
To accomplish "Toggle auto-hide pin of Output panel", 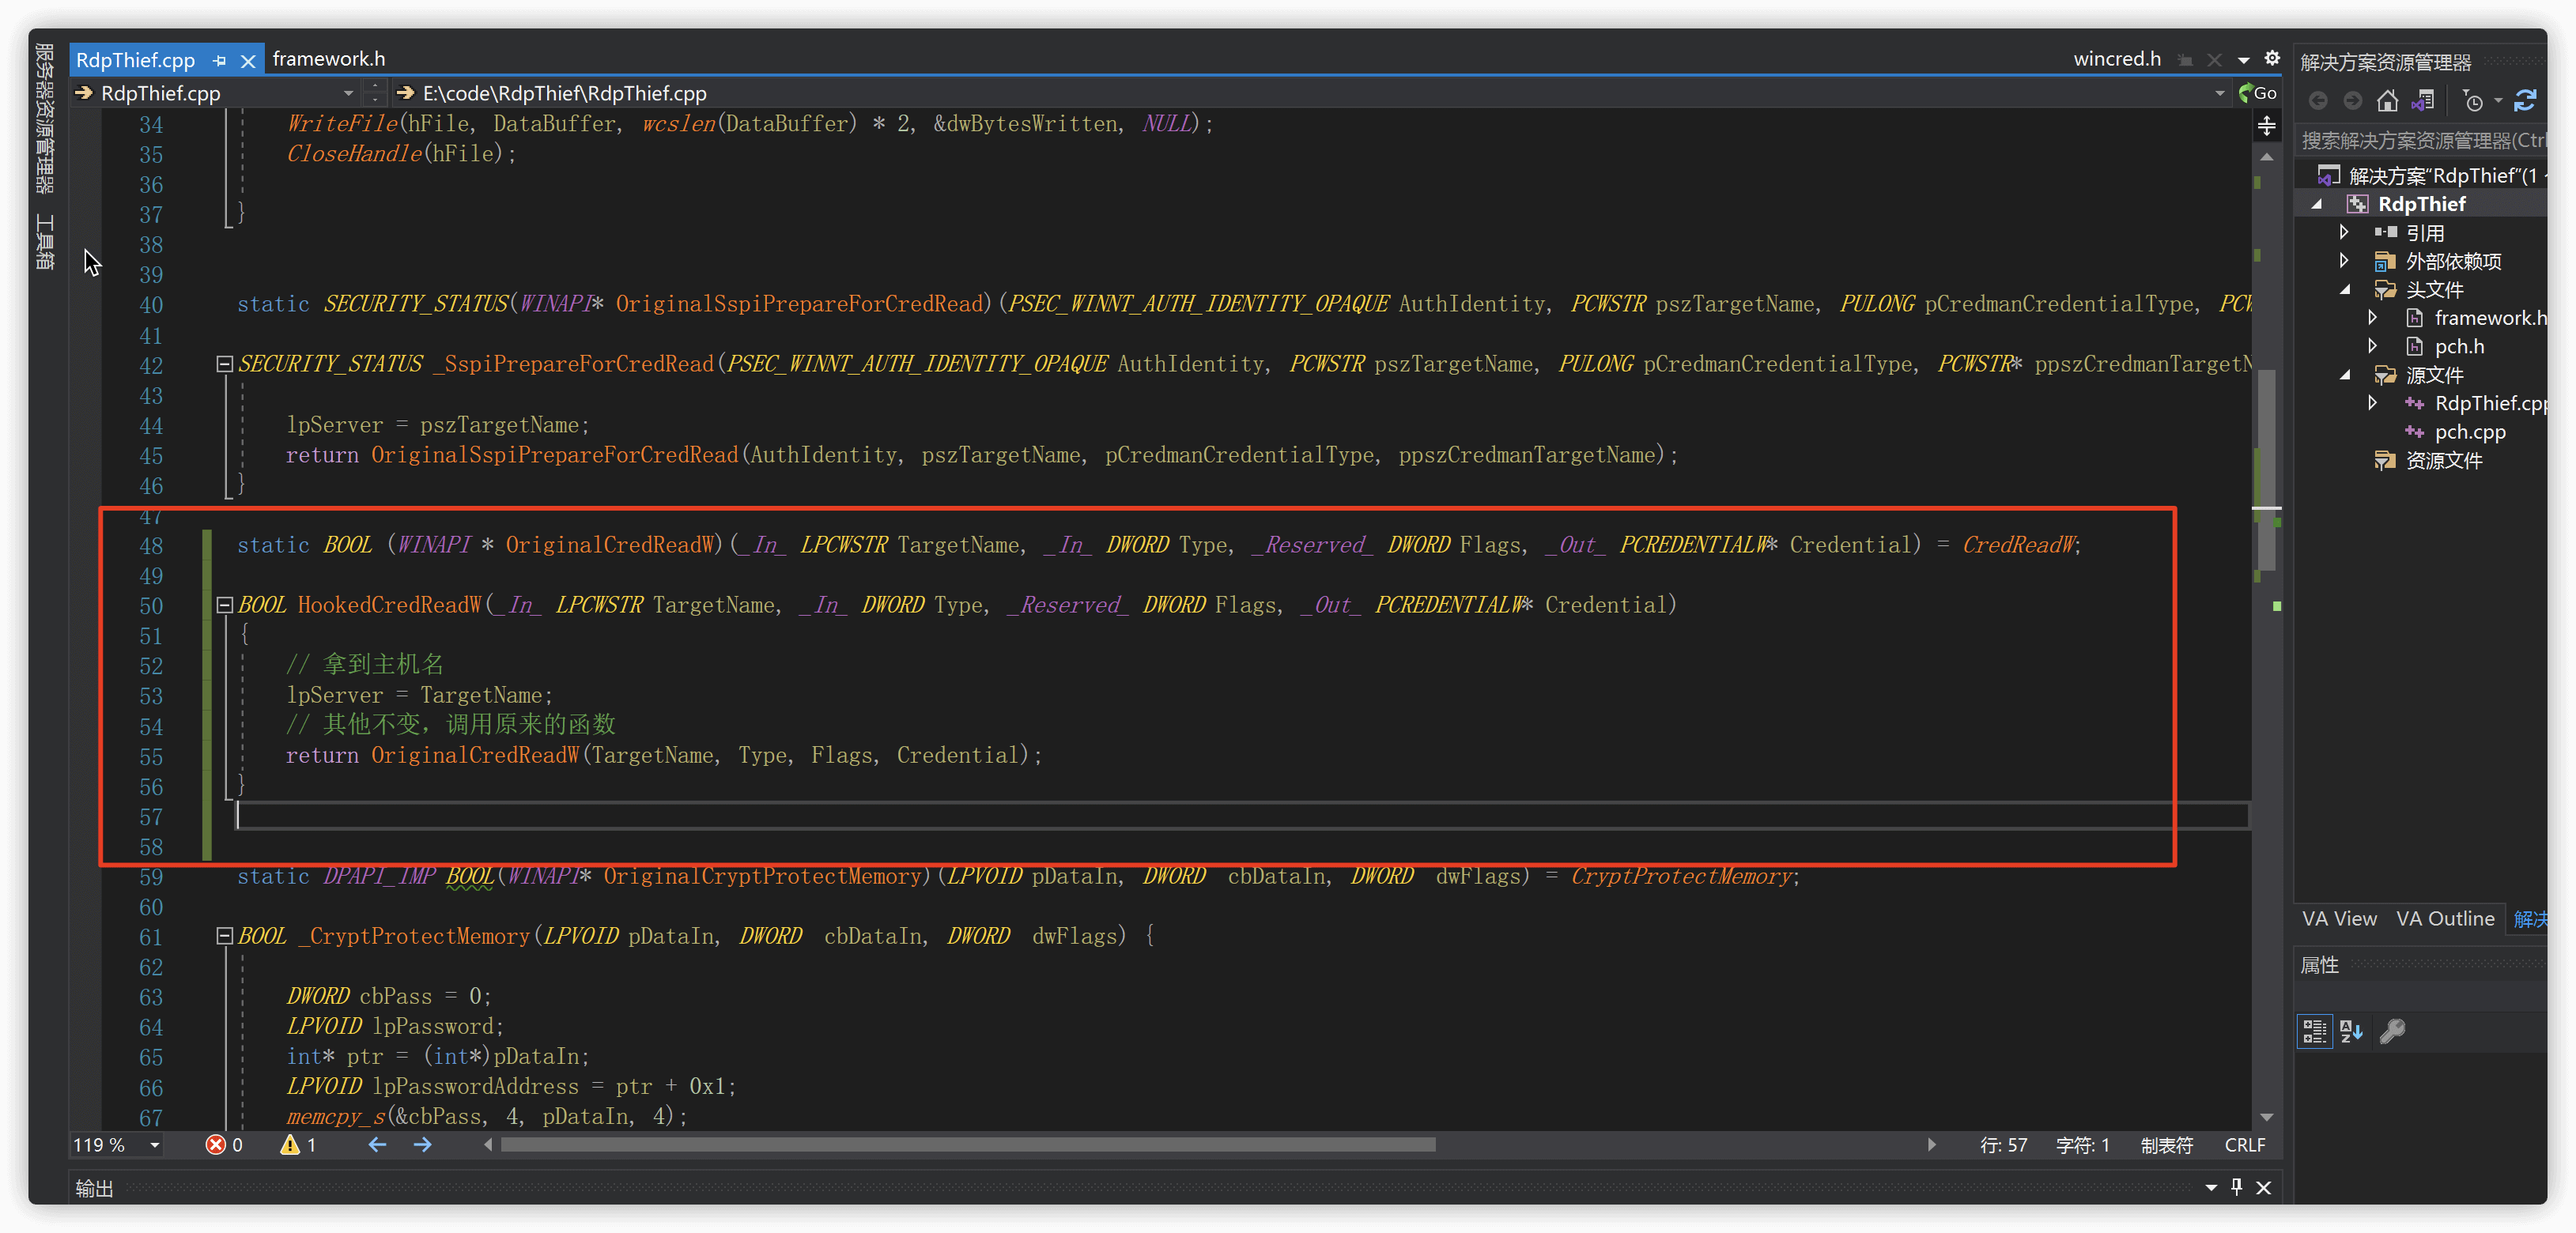I will coord(2237,1187).
